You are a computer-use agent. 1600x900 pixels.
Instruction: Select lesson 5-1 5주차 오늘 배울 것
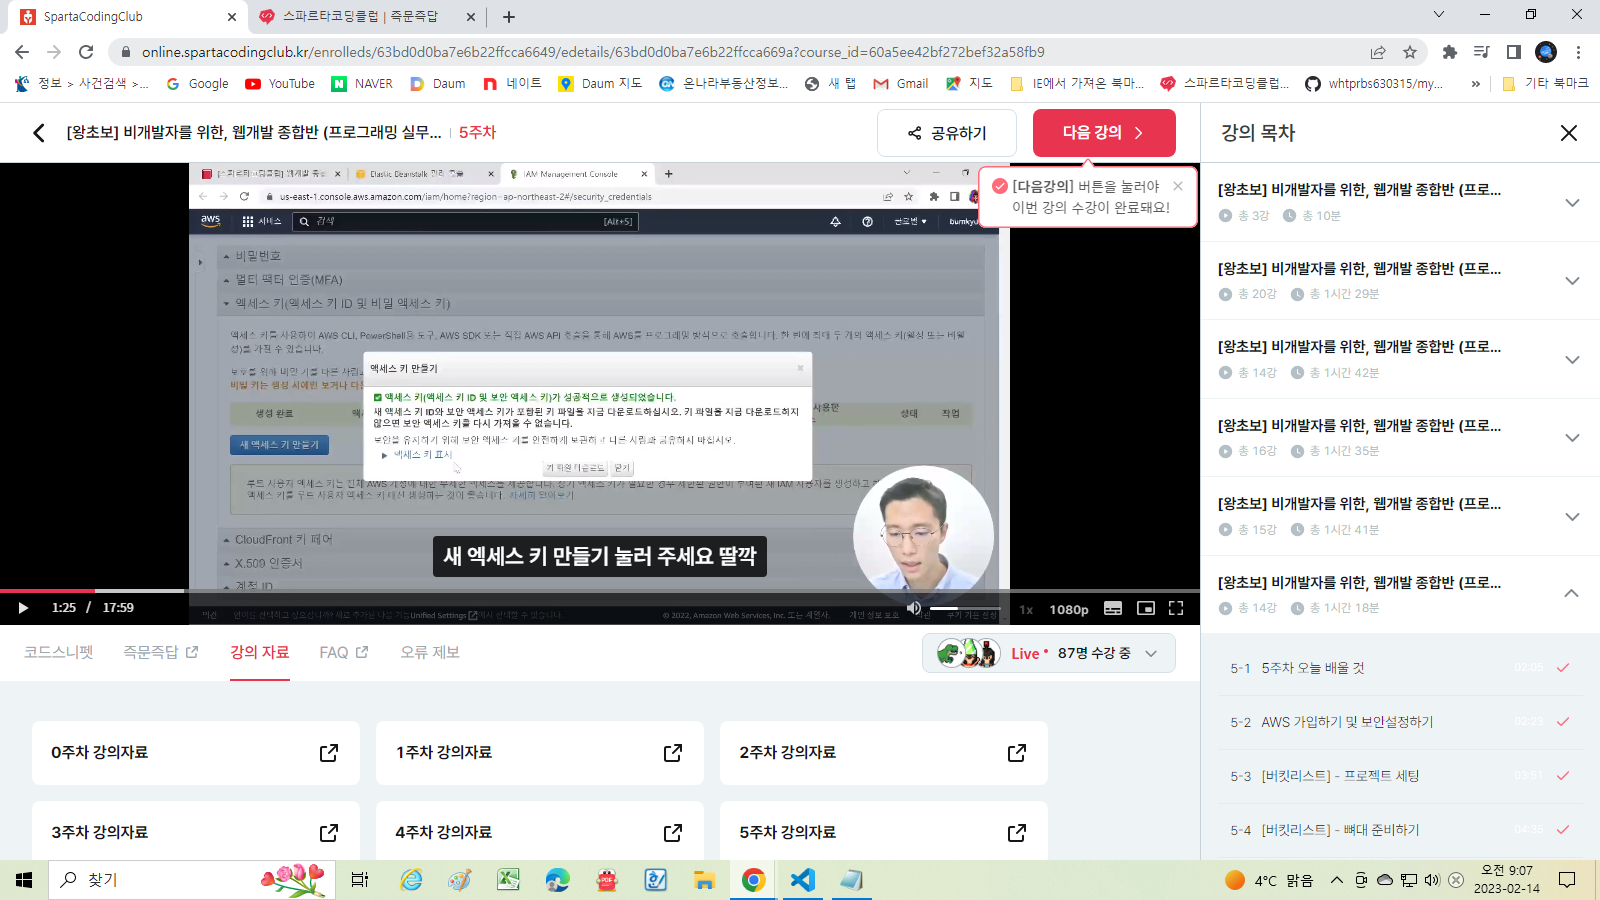coord(1400,668)
